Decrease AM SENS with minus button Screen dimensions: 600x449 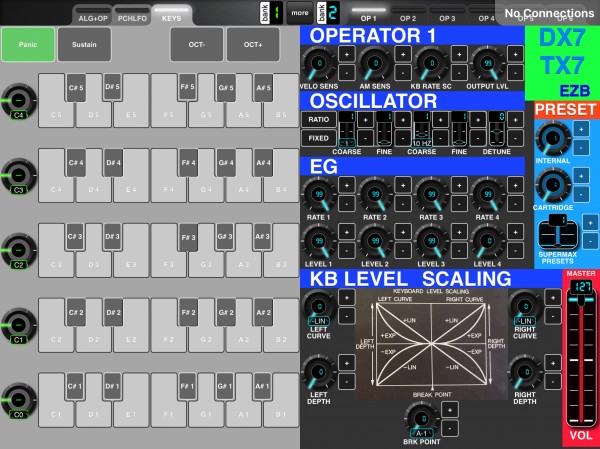click(403, 72)
